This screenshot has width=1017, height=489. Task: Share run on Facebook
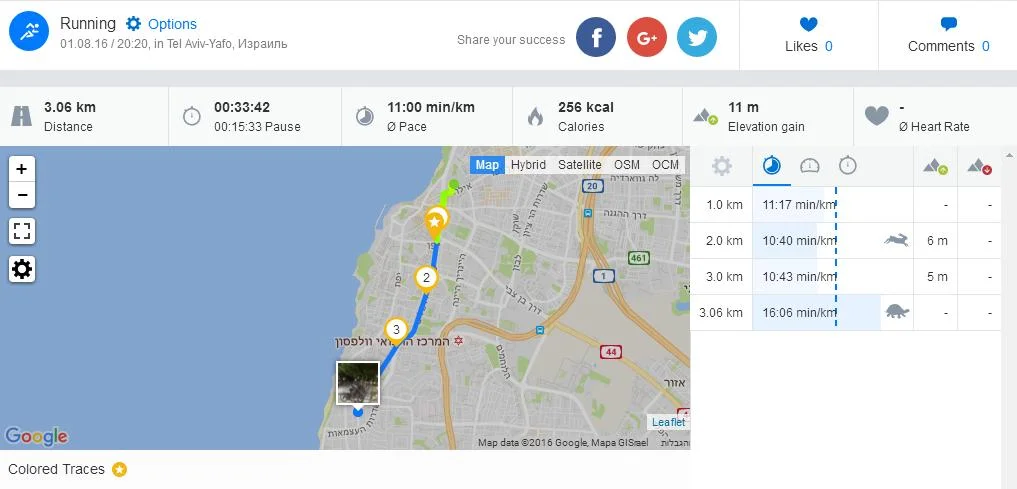(x=595, y=37)
